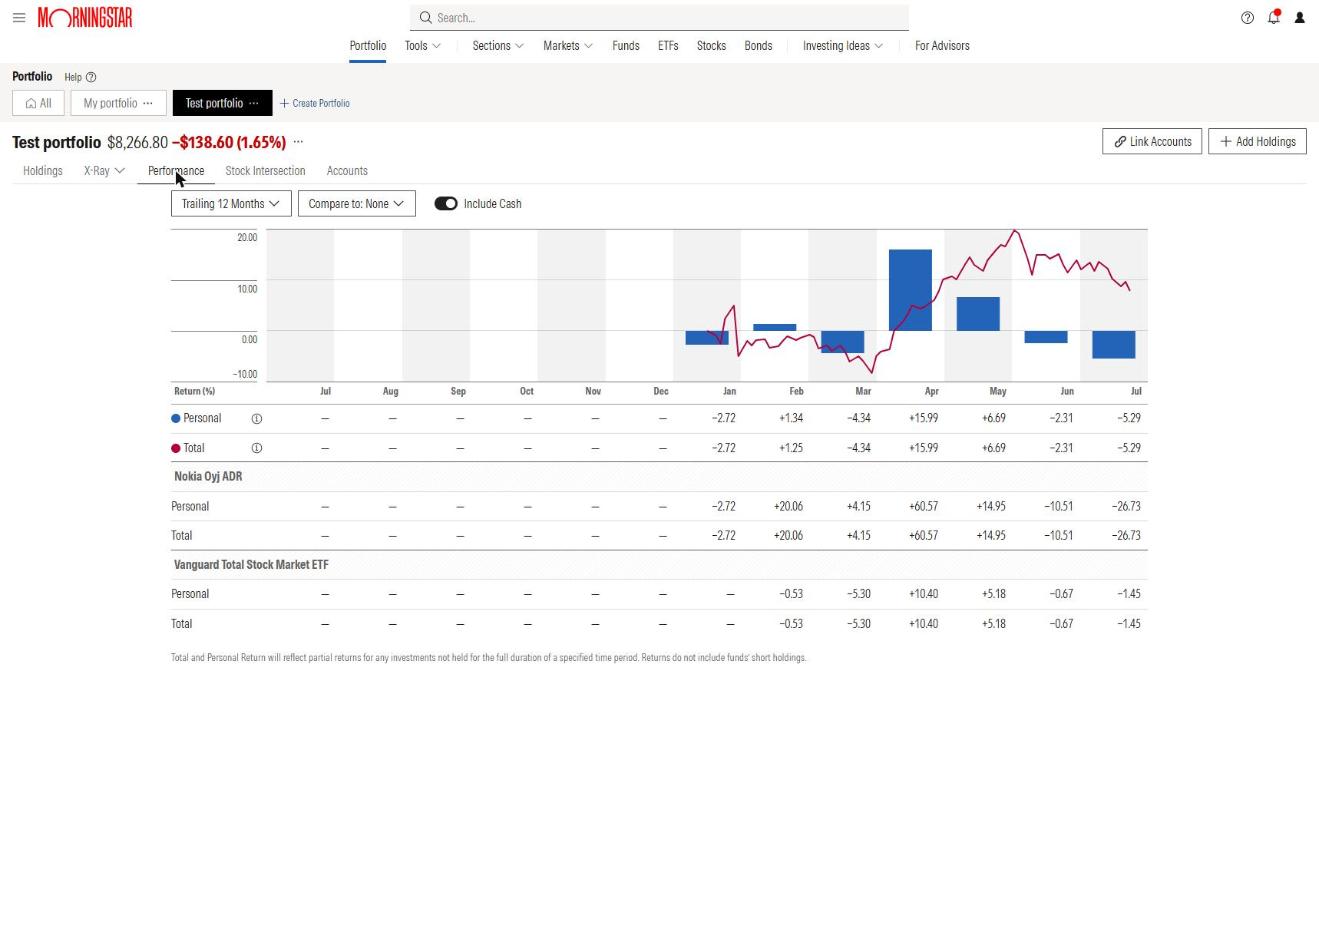This screenshot has height=932, width=1319.
Task: Click the Search input field
Action: (659, 18)
